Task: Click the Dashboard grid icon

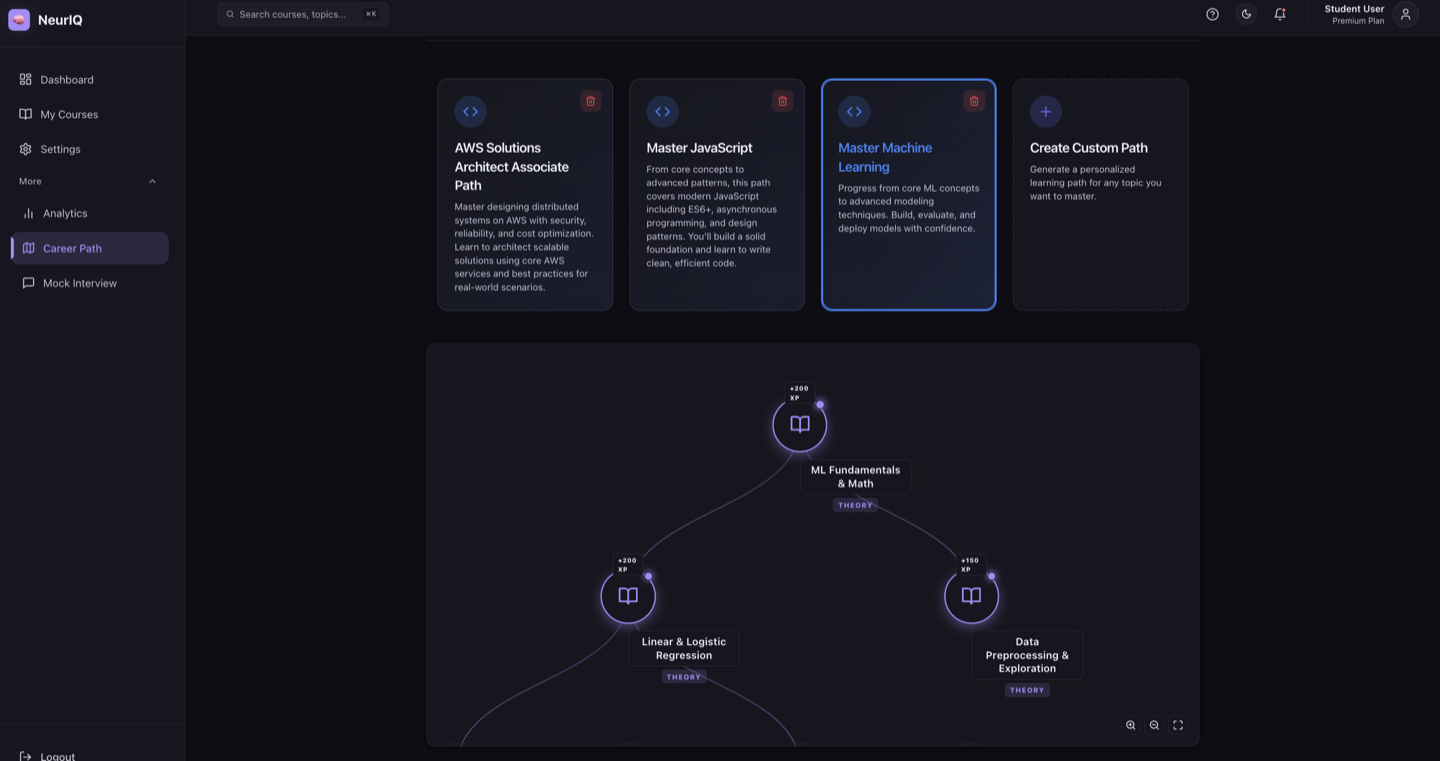Action: 26,79
